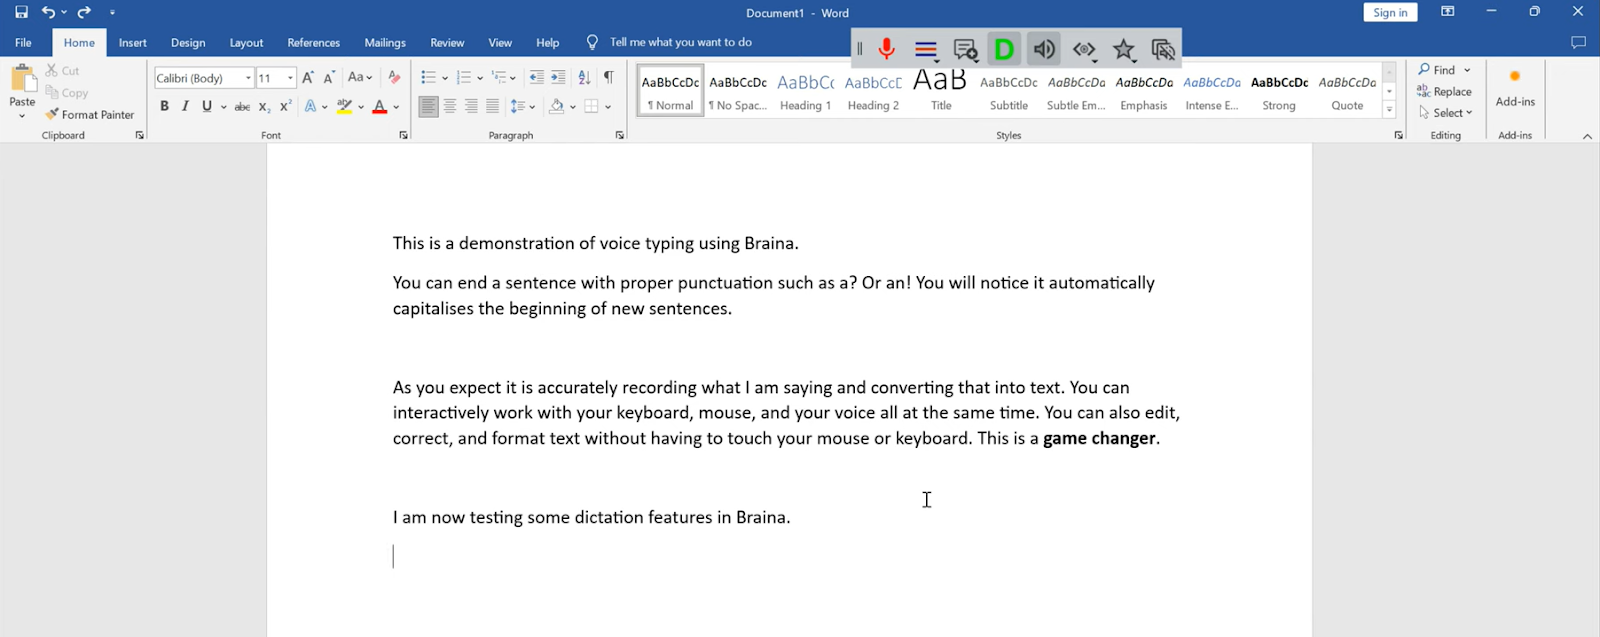Click the Braina red microphone icon
This screenshot has height=637, width=1600.
tap(886, 49)
